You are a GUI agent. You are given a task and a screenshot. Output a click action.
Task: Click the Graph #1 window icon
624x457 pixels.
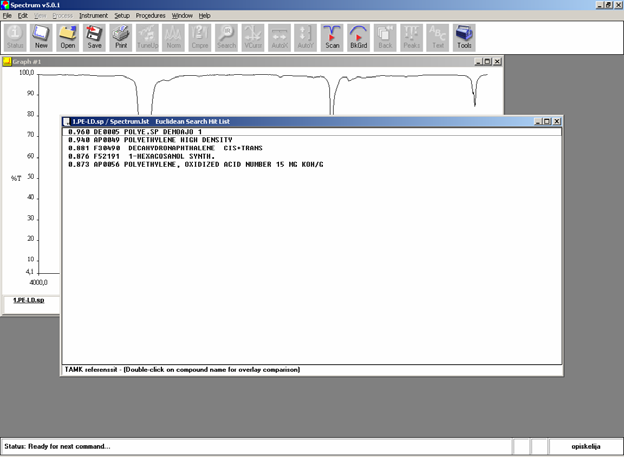[7, 61]
